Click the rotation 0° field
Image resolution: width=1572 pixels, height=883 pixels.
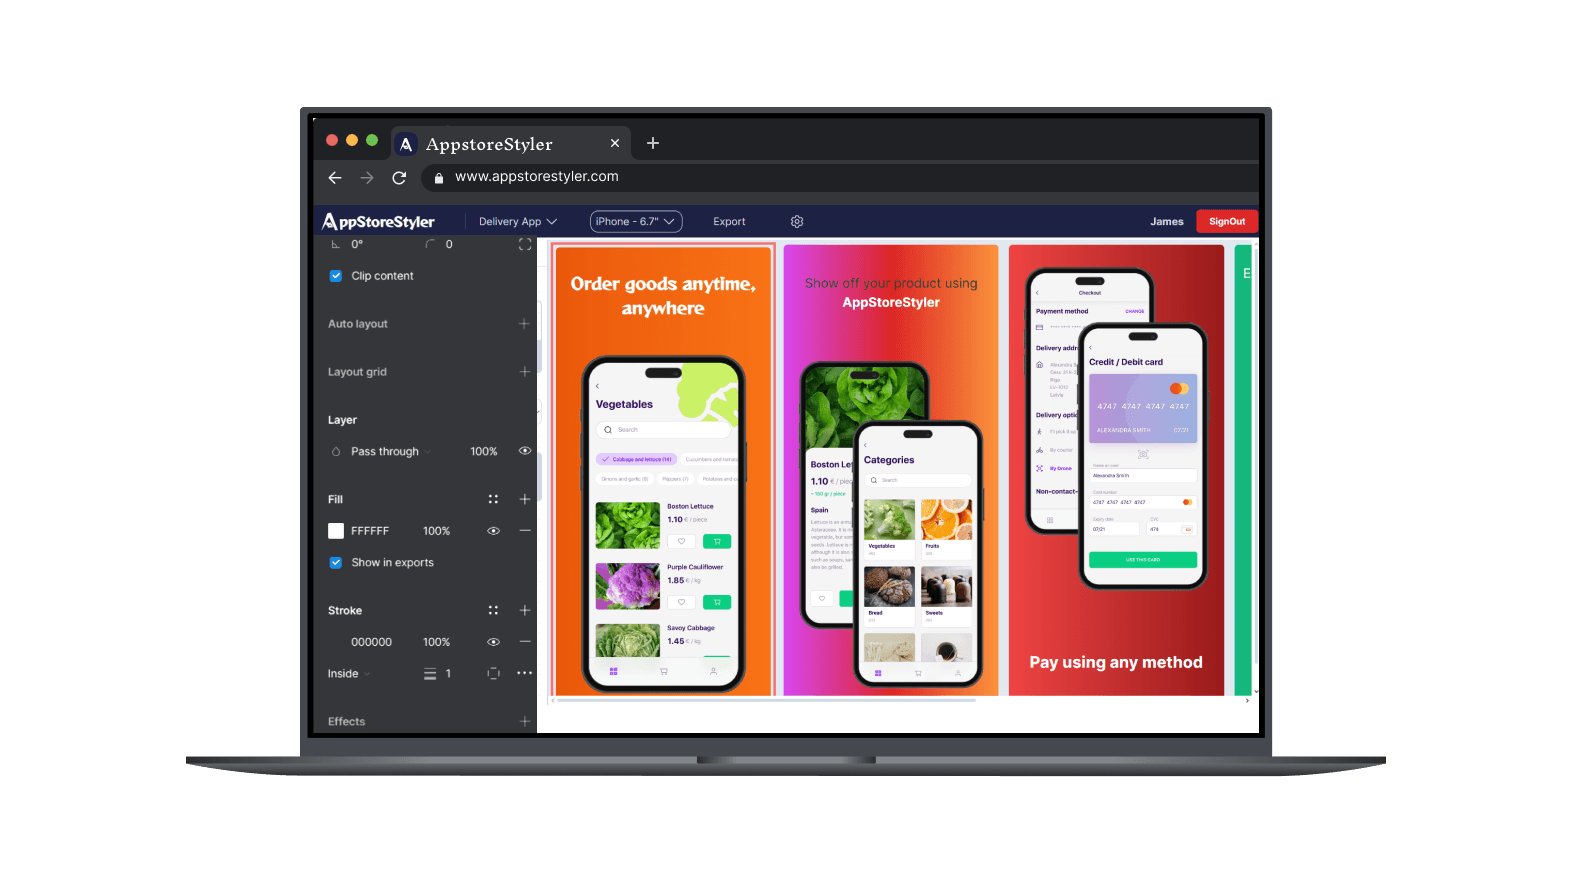coord(357,244)
